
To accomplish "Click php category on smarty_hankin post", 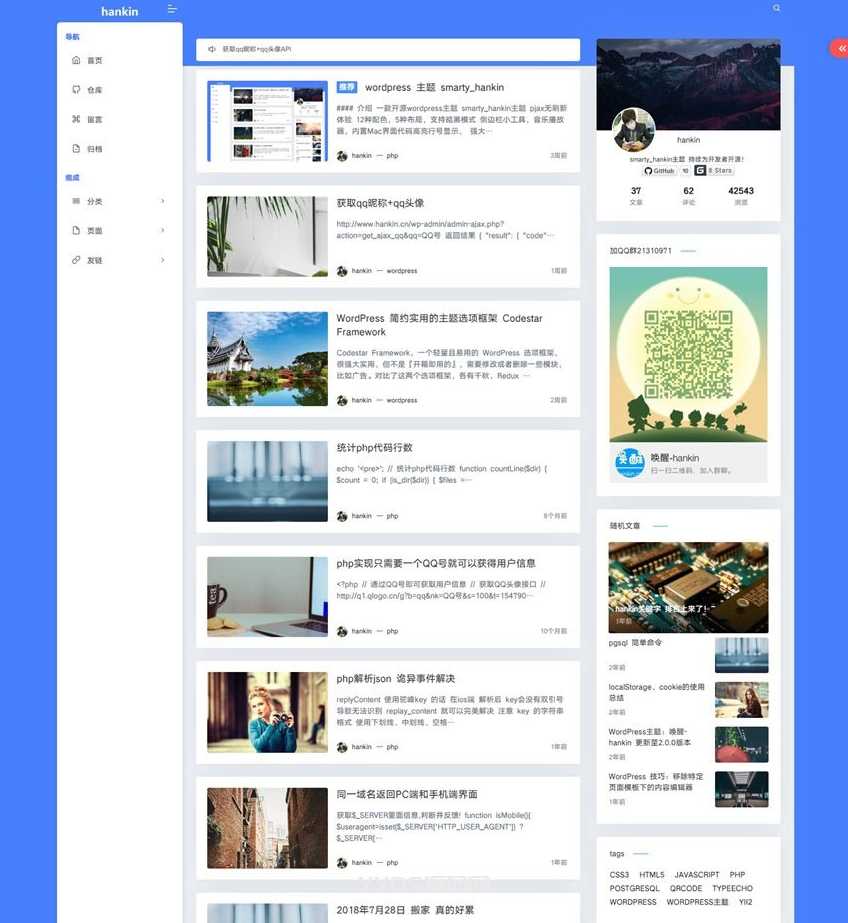I will (x=393, y=155).
